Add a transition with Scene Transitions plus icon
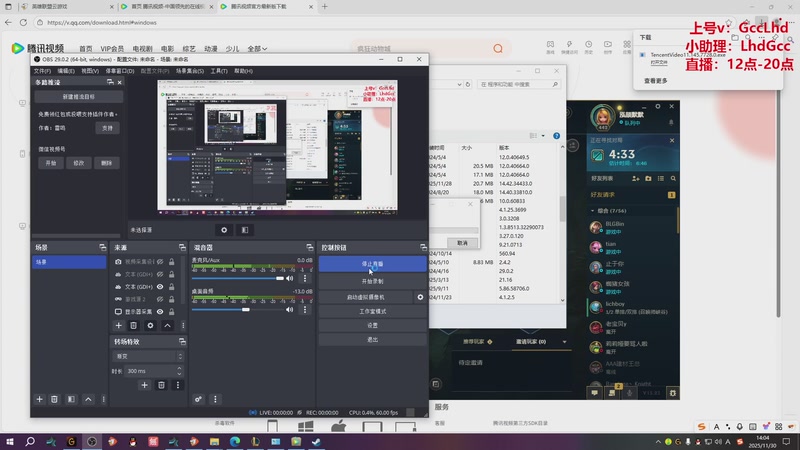The image size is (800, 450). [x=144, y=385]
